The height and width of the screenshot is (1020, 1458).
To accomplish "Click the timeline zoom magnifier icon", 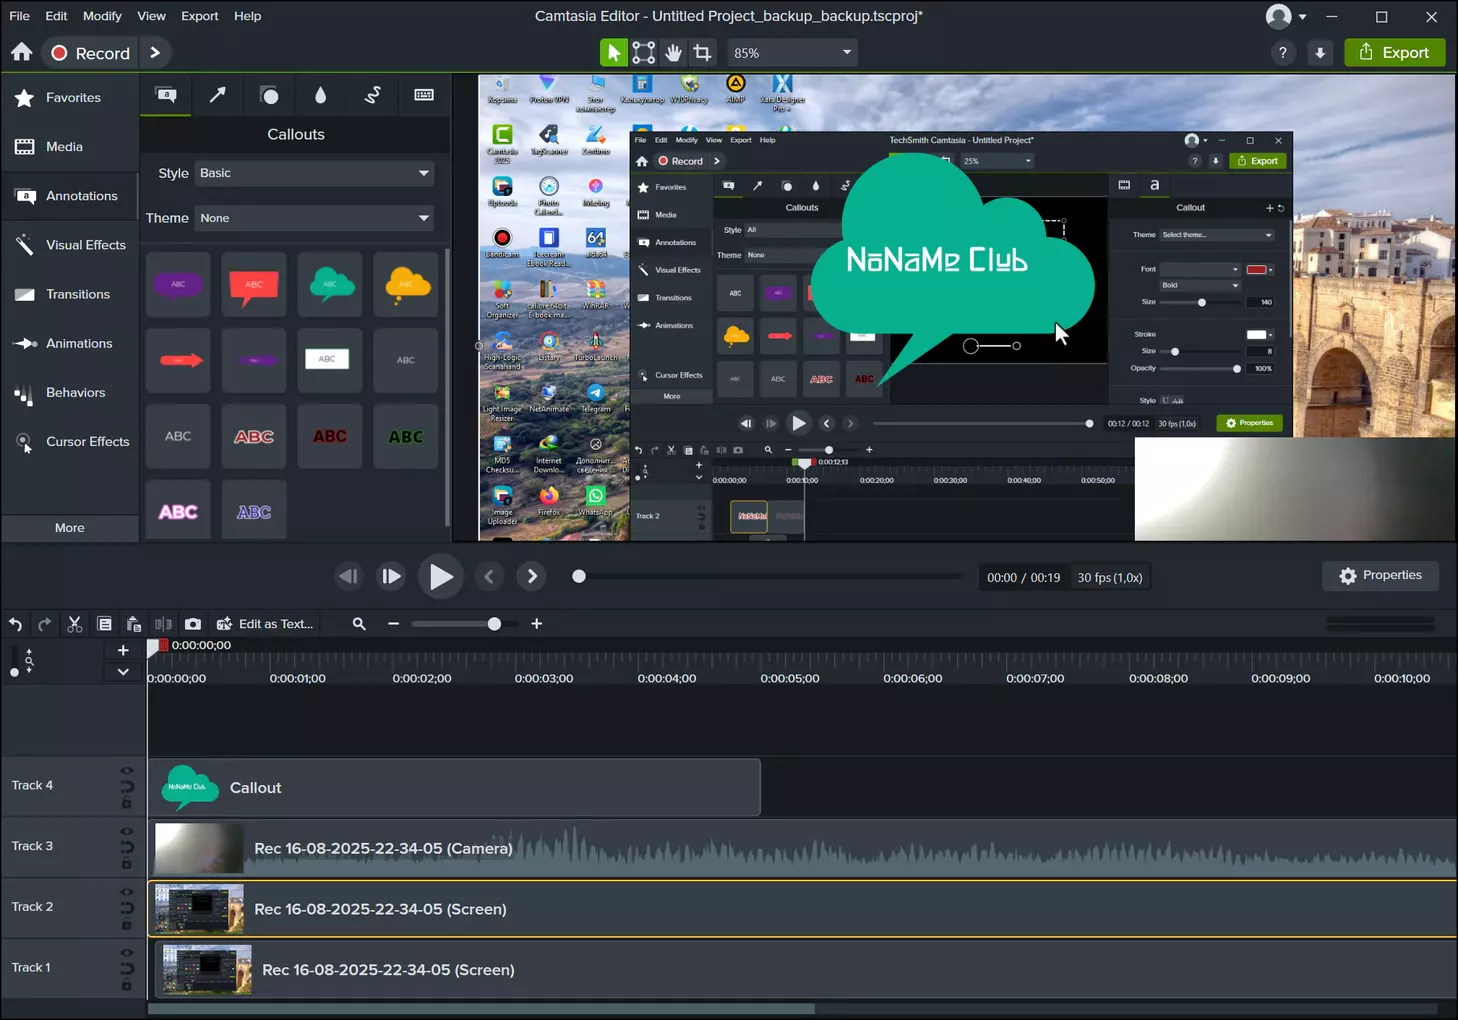I will click(359, 624).
